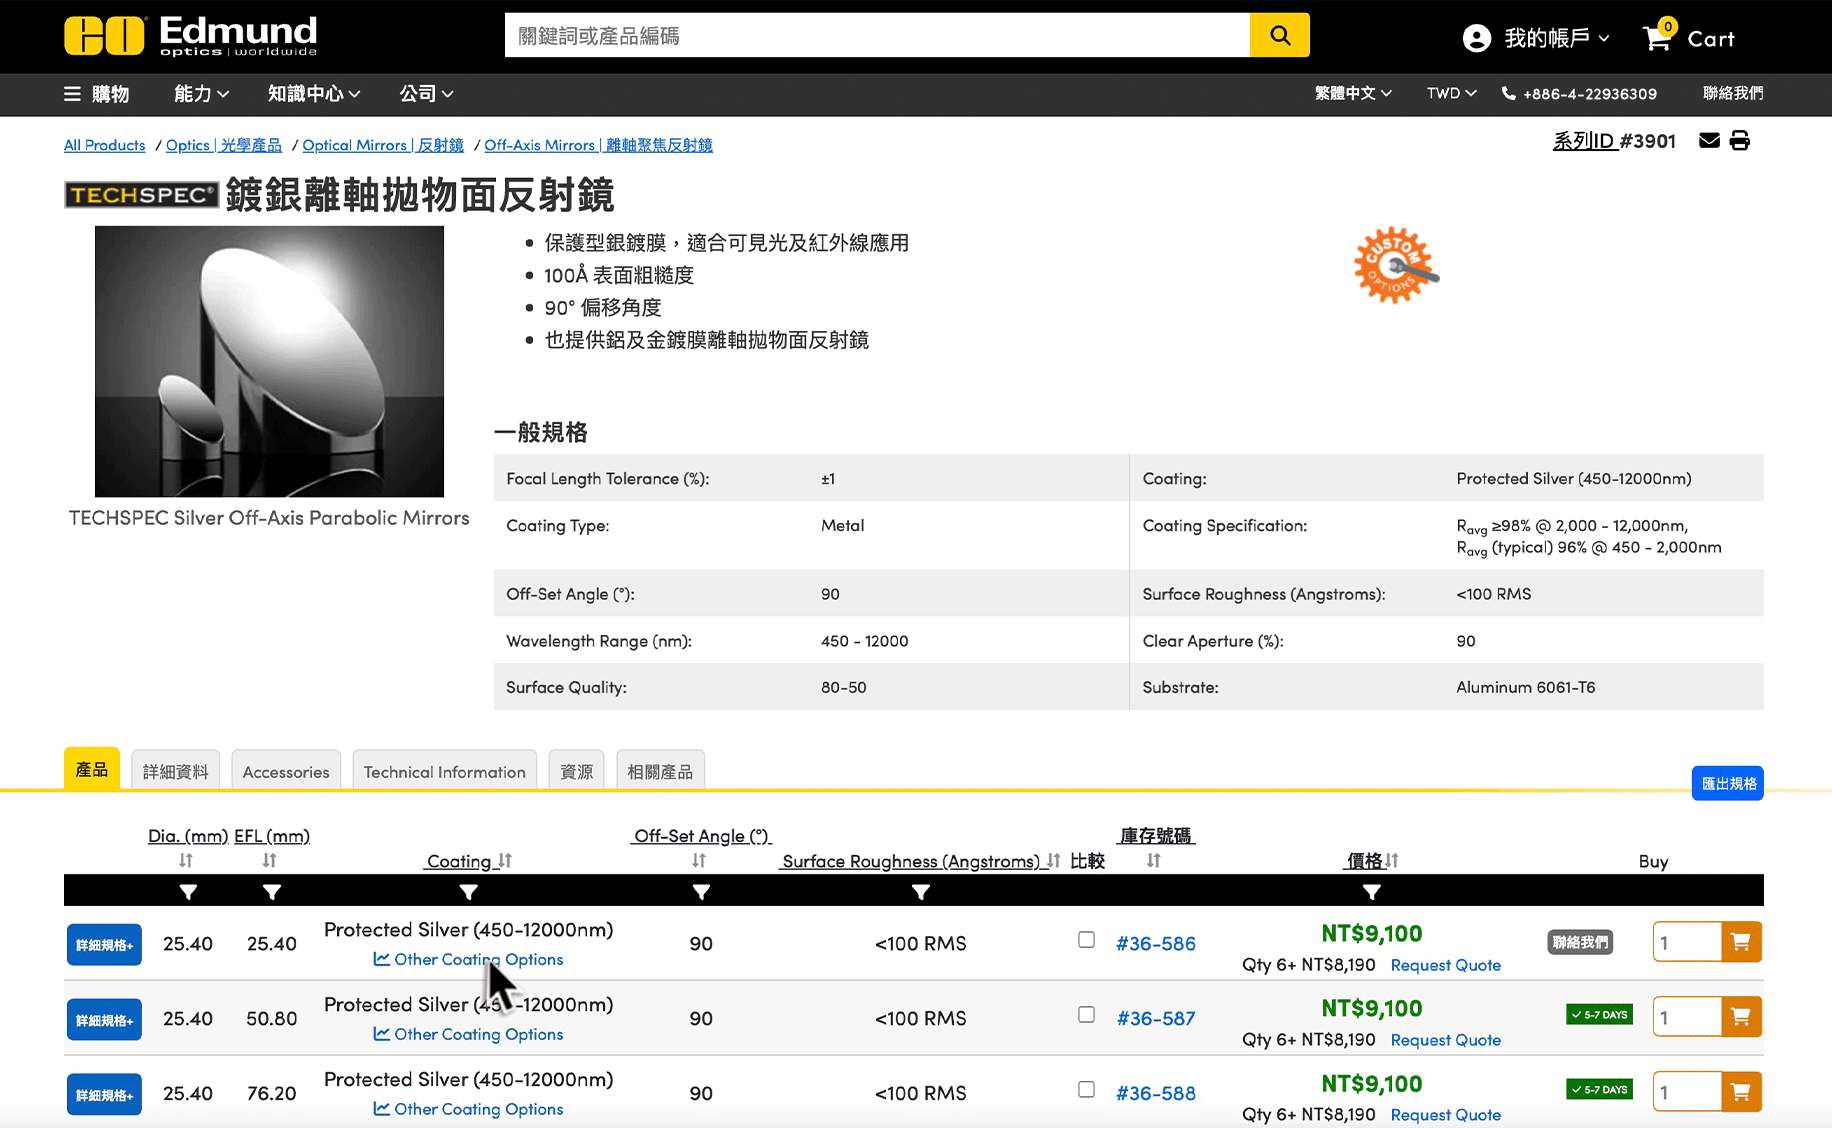Check the compare box for #36-586
1832x1128 pixels.
pos(1086,940)
